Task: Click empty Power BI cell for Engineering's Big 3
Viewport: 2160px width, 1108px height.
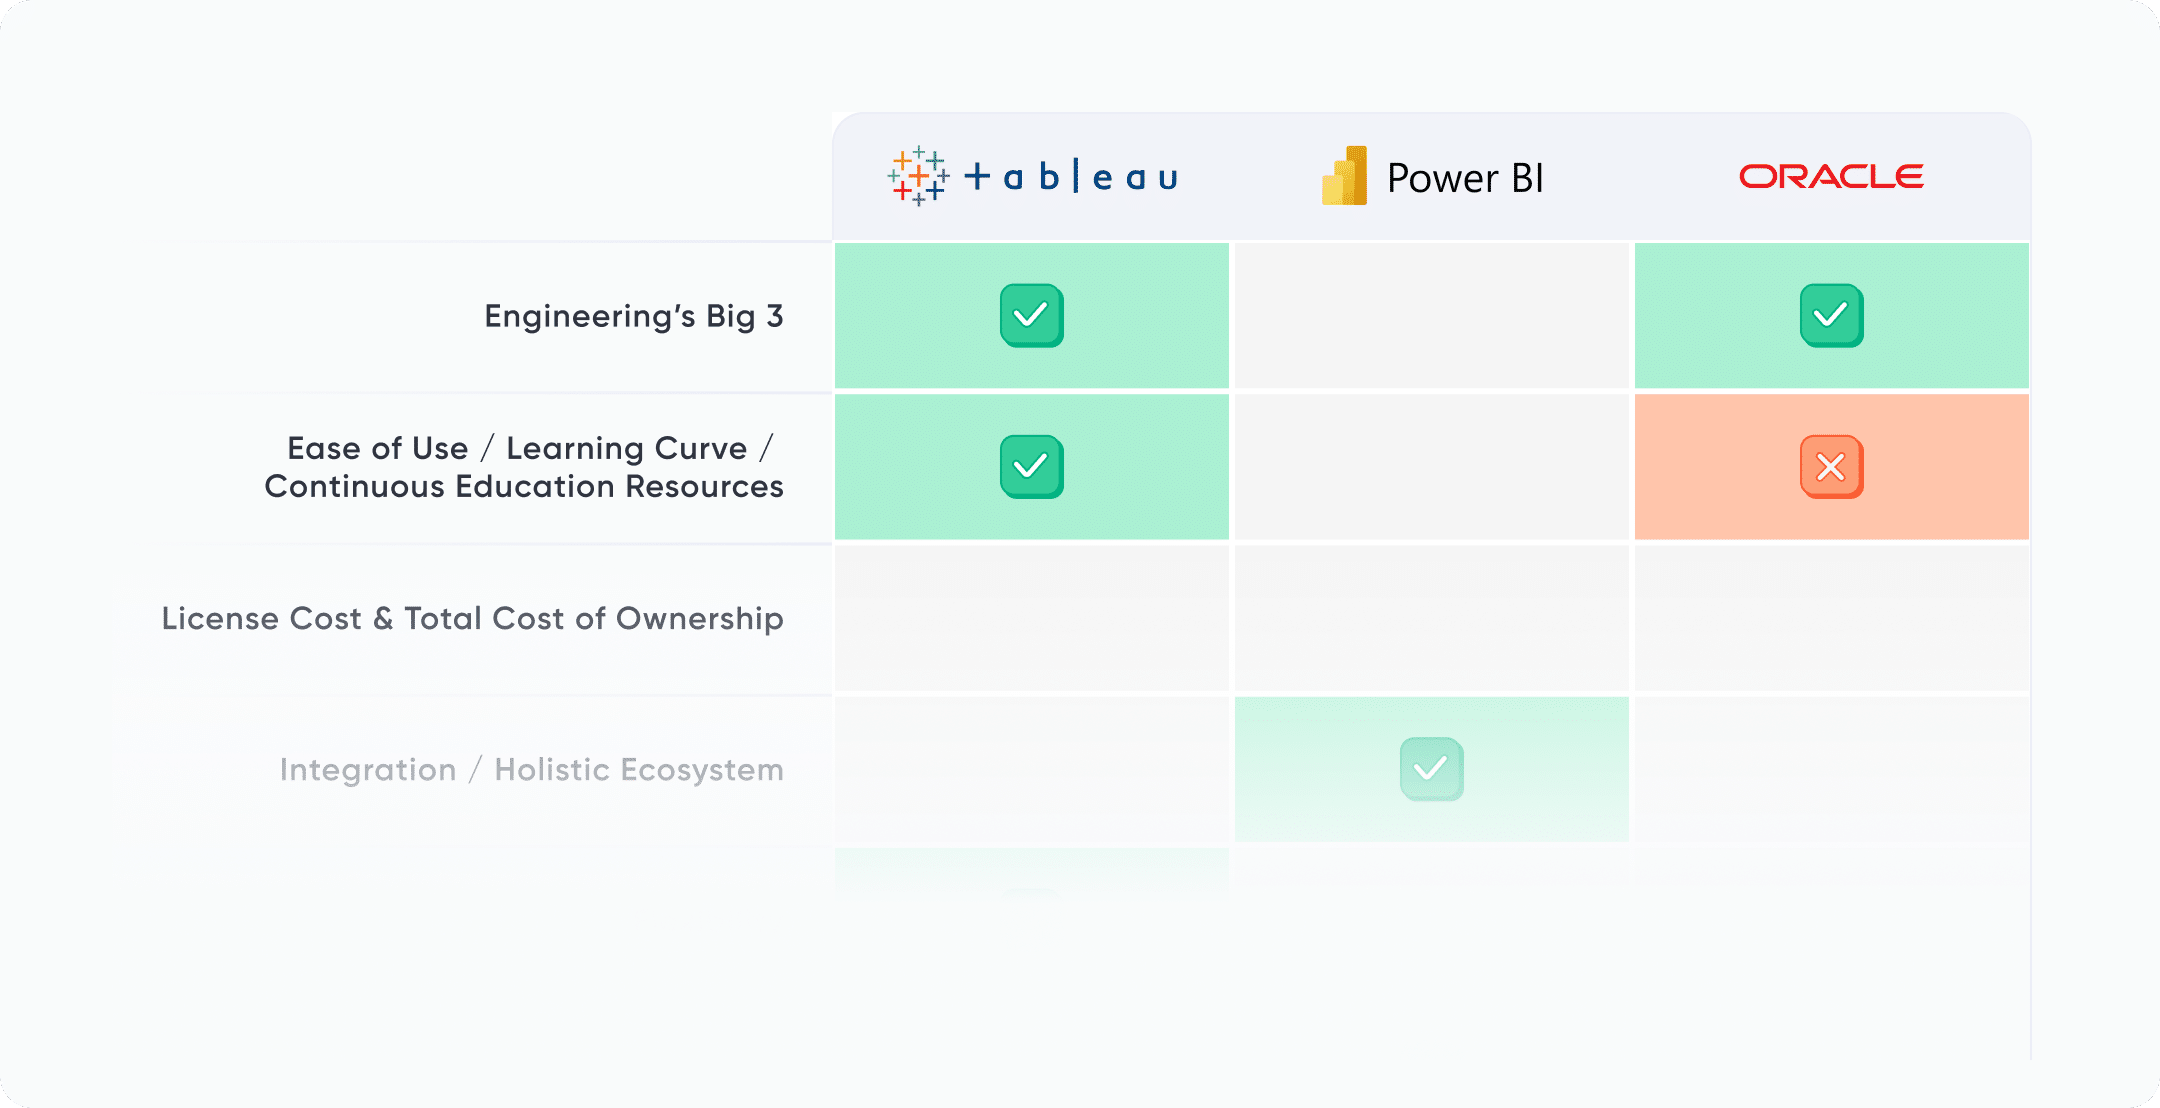Action: click(x=1431, y=316)
